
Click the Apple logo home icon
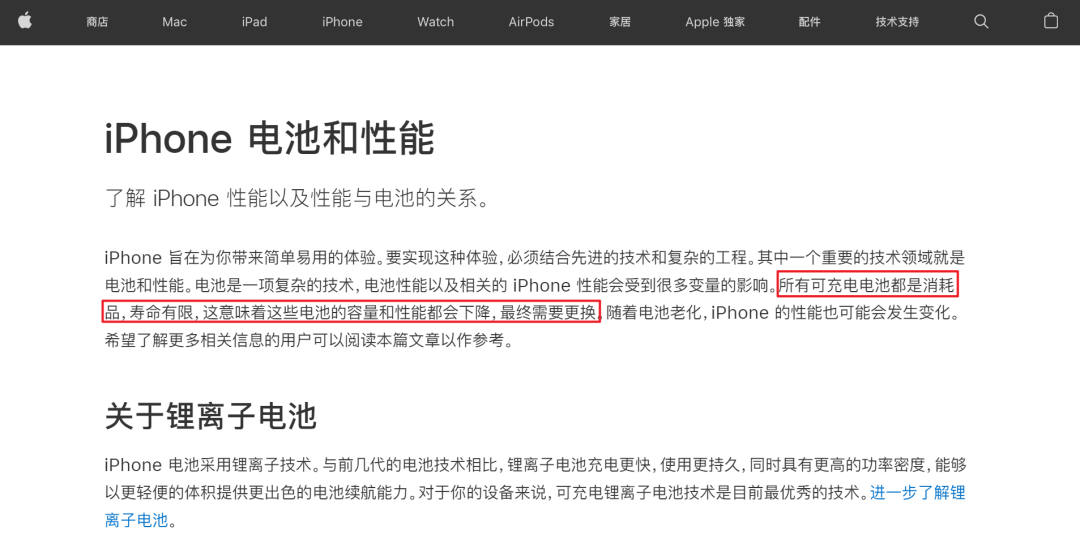click(x=25, y=21)
